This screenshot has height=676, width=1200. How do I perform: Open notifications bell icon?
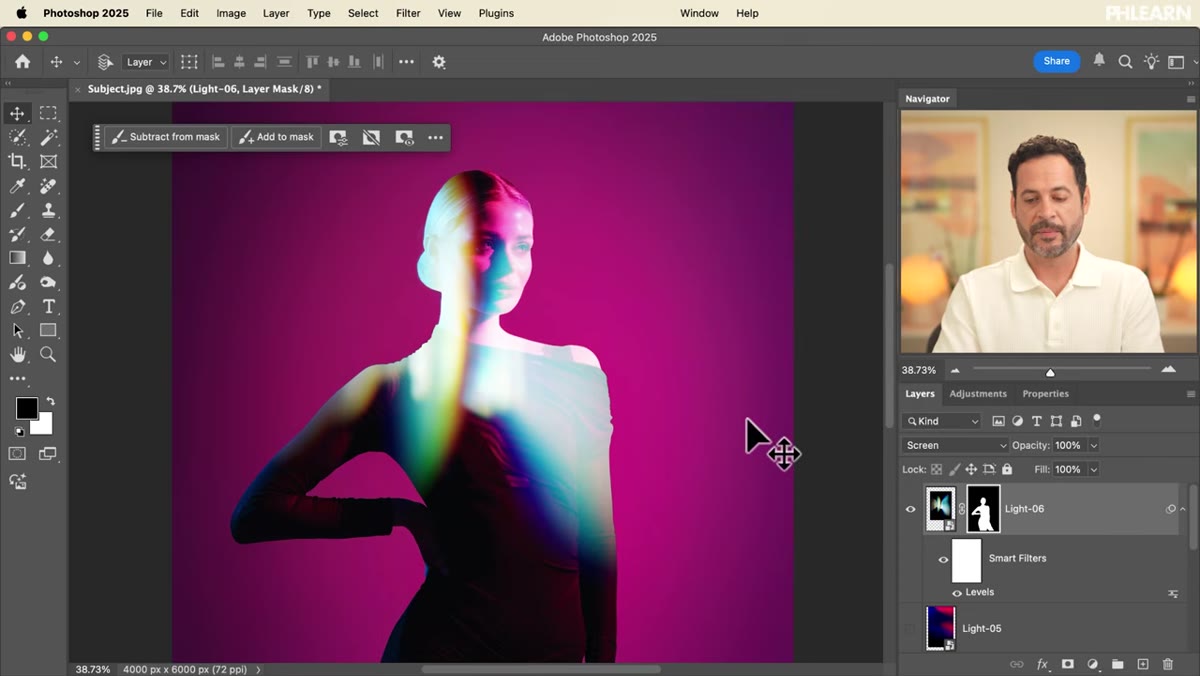coord(1099,61)
